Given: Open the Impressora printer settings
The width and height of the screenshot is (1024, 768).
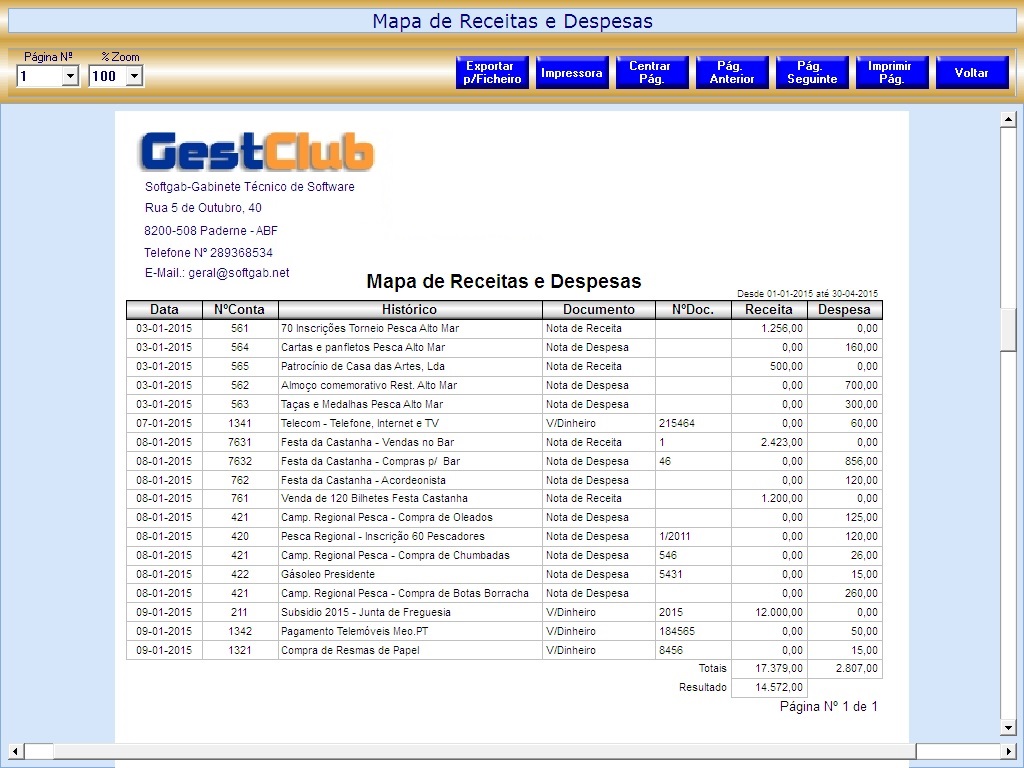Looking at the screenshot, I should tap(572, 73).
